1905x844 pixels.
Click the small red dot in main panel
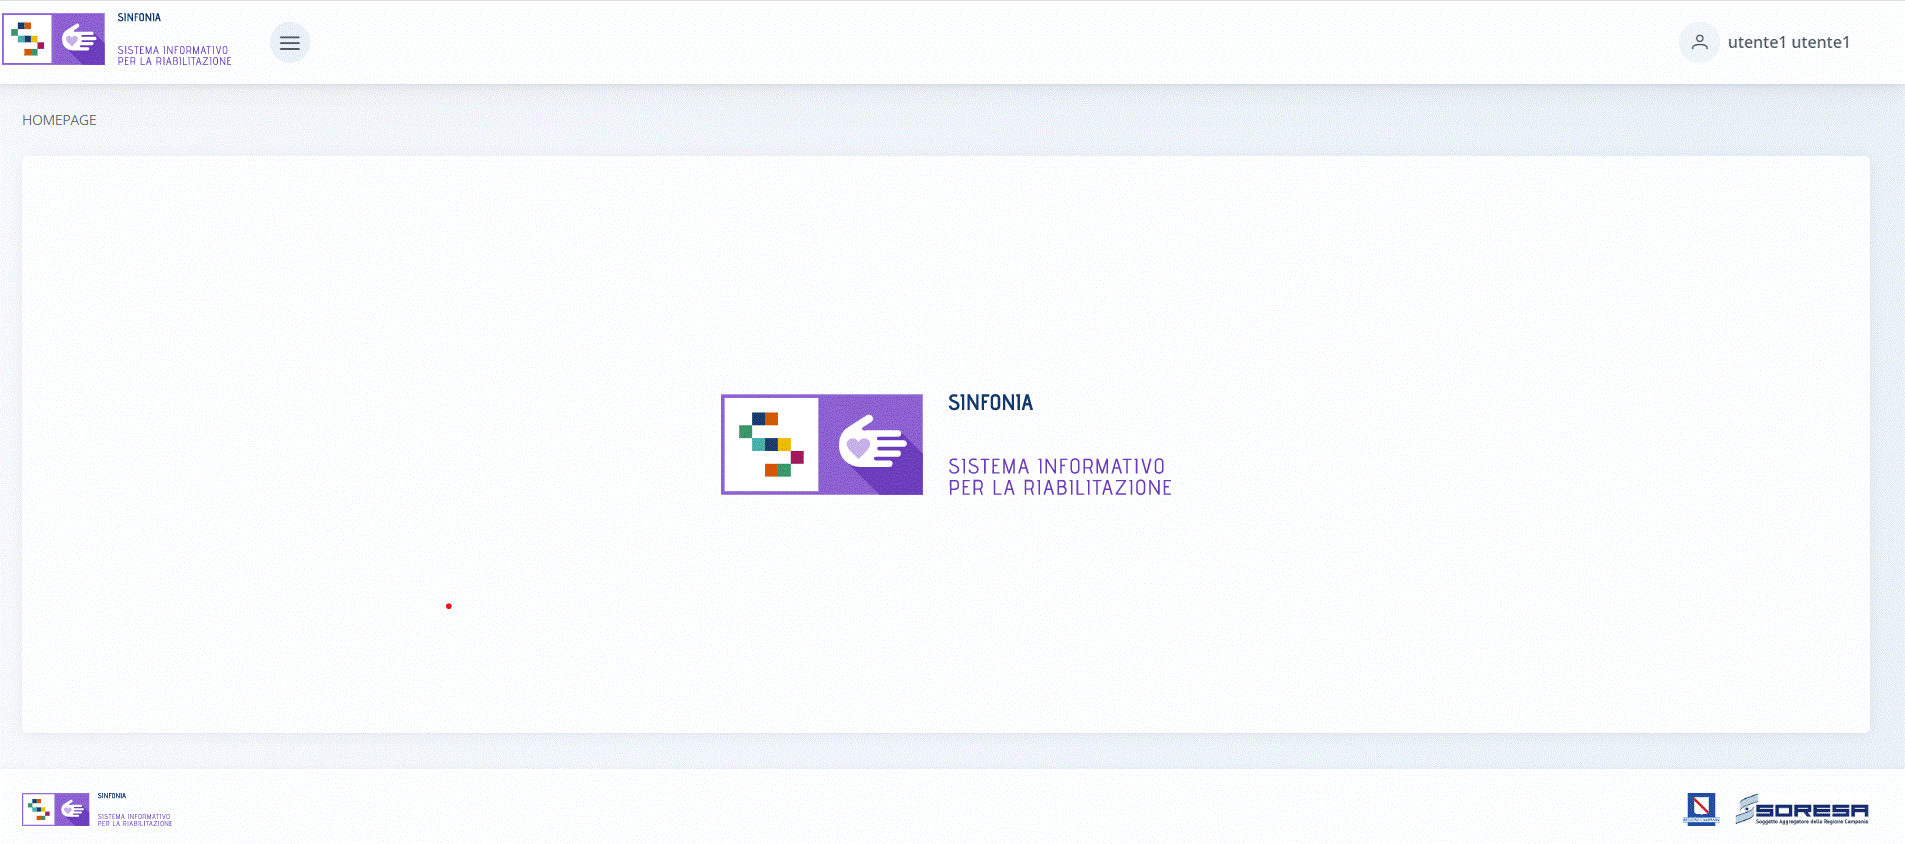click(x=449, y=606)
